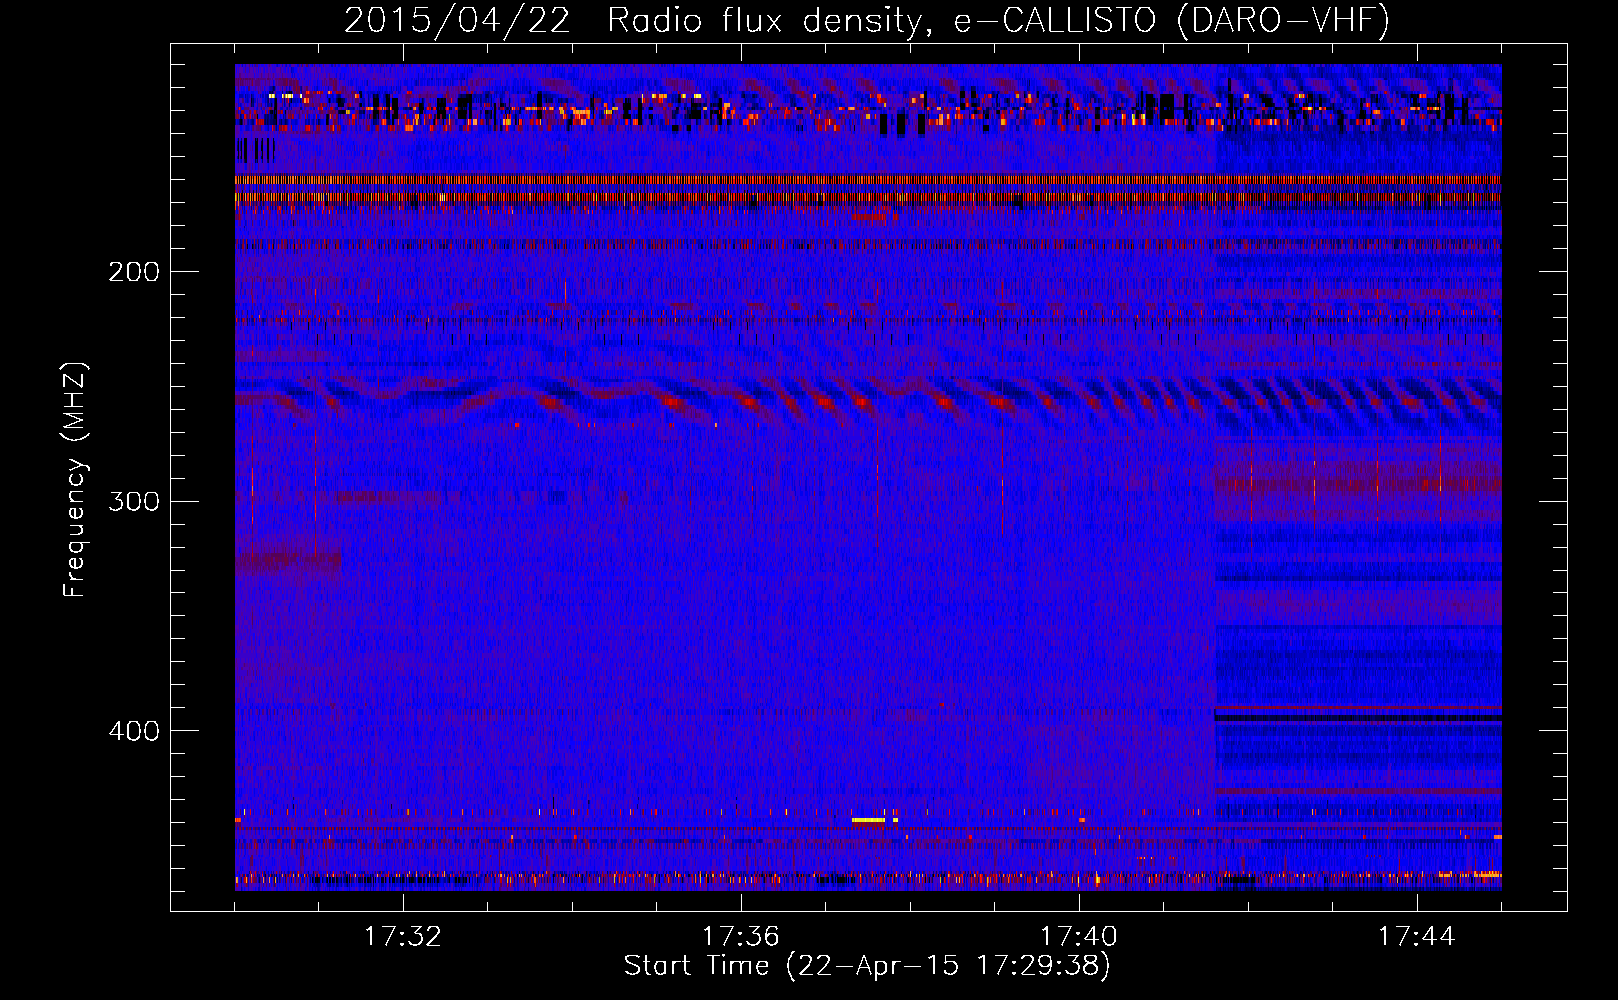
Task: Click the 200 frequency tick label
Action: click(x=134, y=272)
